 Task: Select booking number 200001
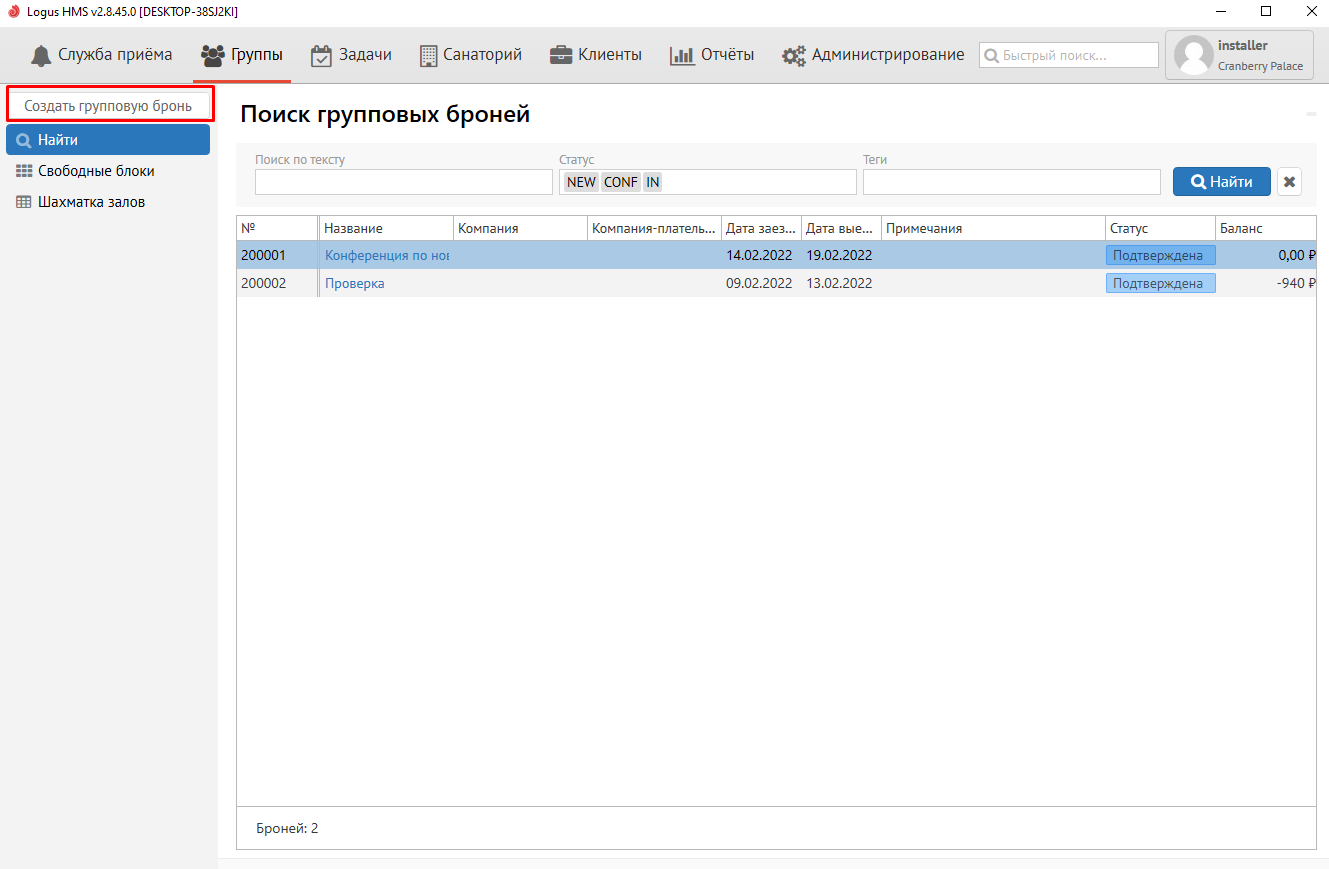263,255
